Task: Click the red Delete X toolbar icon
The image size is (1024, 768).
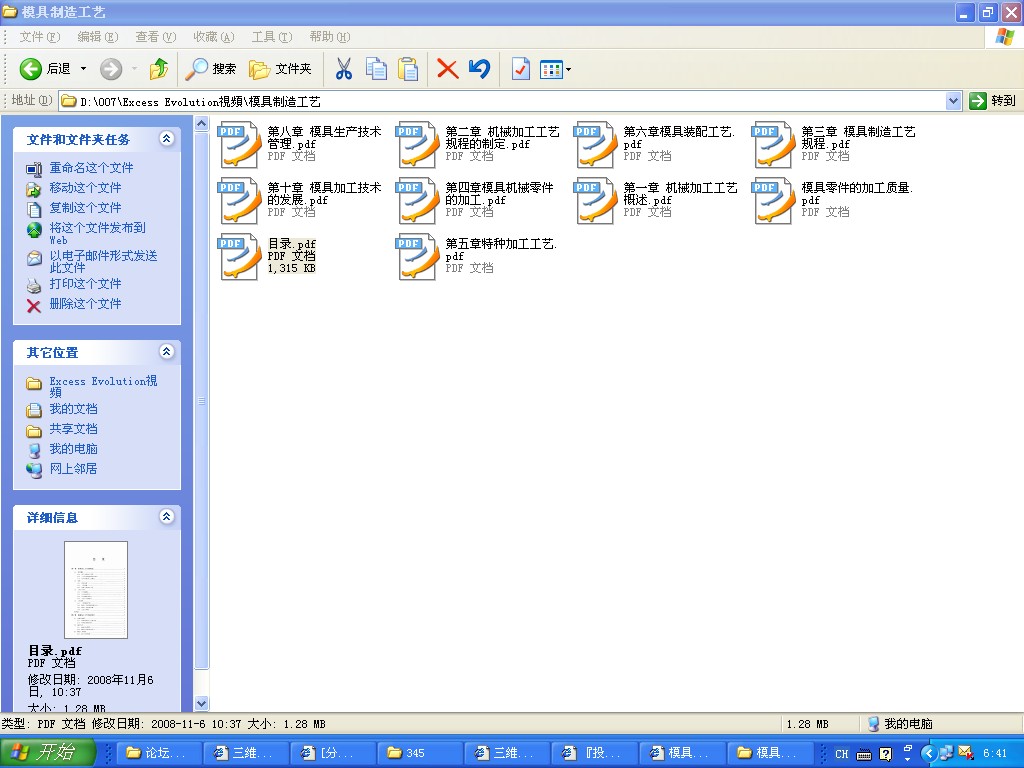Action: pyautogui.click(x=447, y=69)
